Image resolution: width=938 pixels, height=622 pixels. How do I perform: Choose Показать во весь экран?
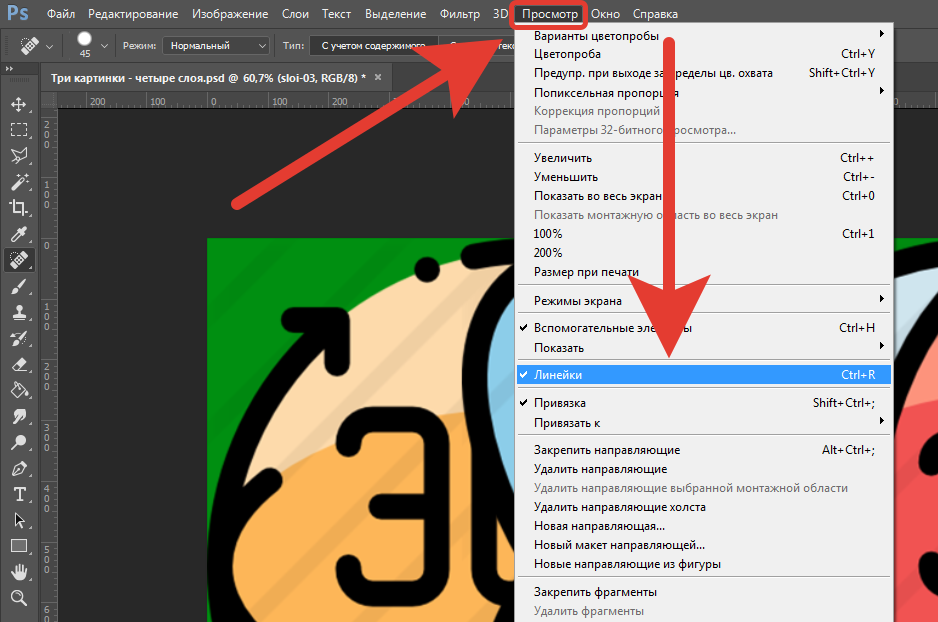704,196
